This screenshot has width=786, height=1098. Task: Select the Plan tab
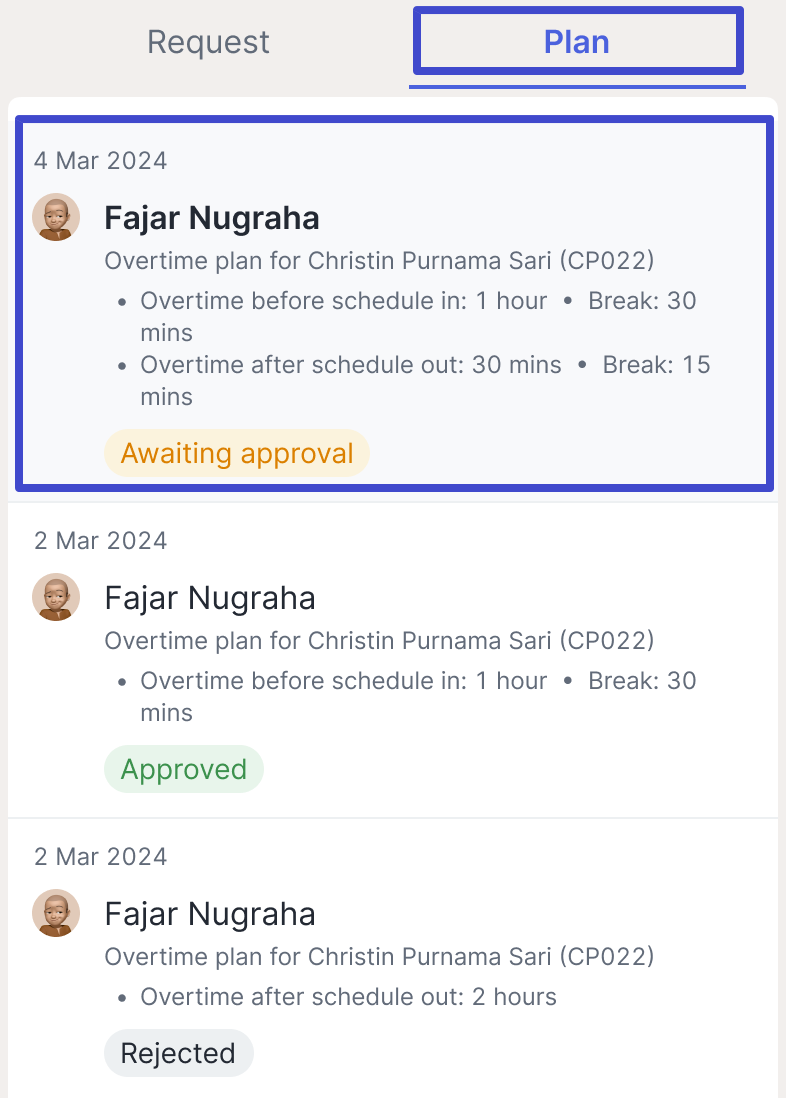(x=577, y=41)
